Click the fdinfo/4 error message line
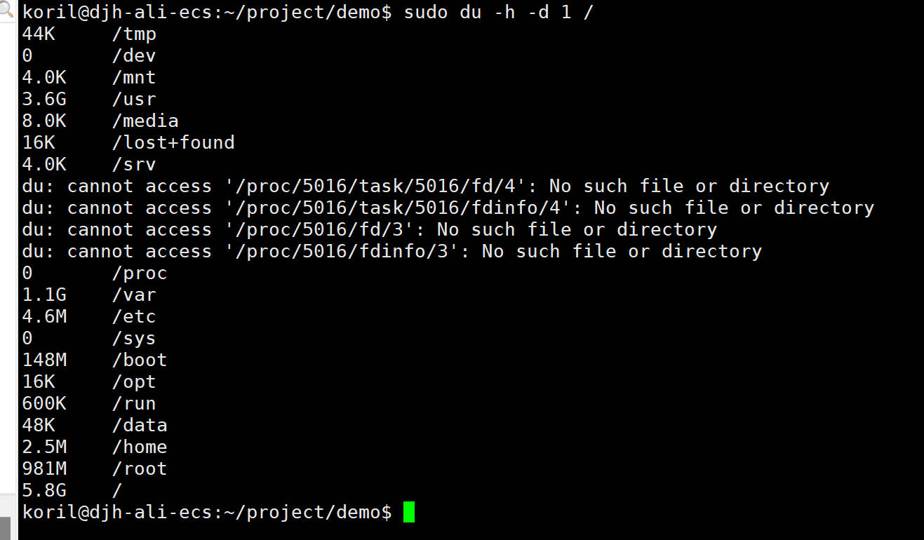Viewport: 924px width, 540px height. point(447,208)
